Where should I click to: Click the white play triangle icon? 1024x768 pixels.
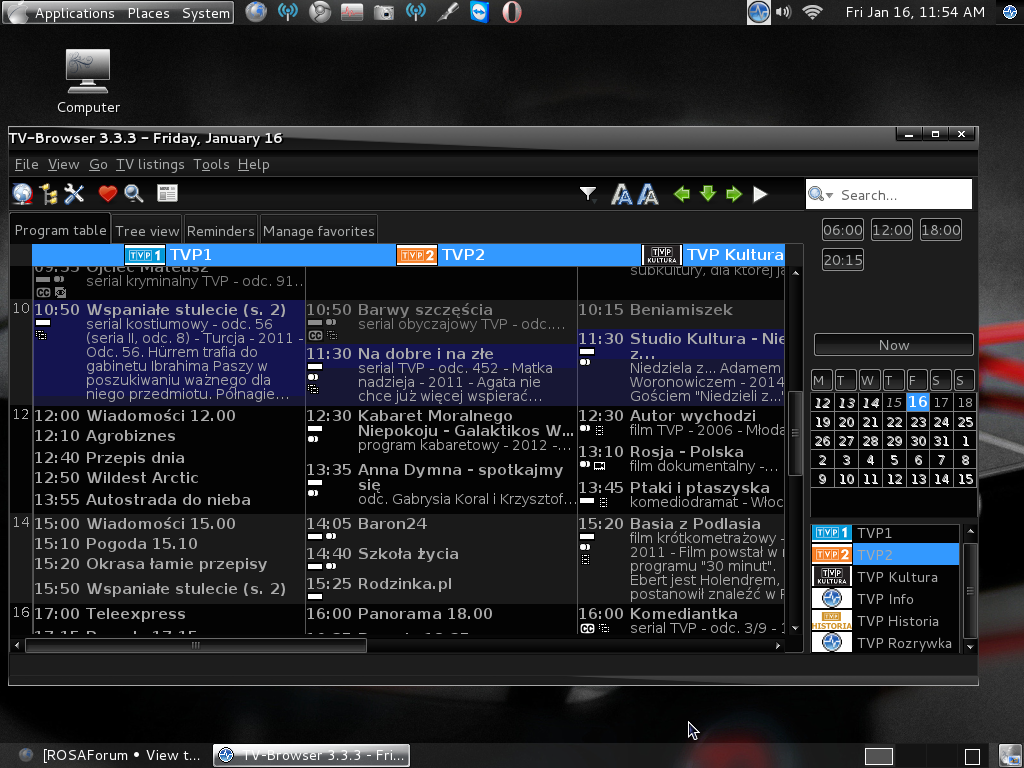coord(760,194)
